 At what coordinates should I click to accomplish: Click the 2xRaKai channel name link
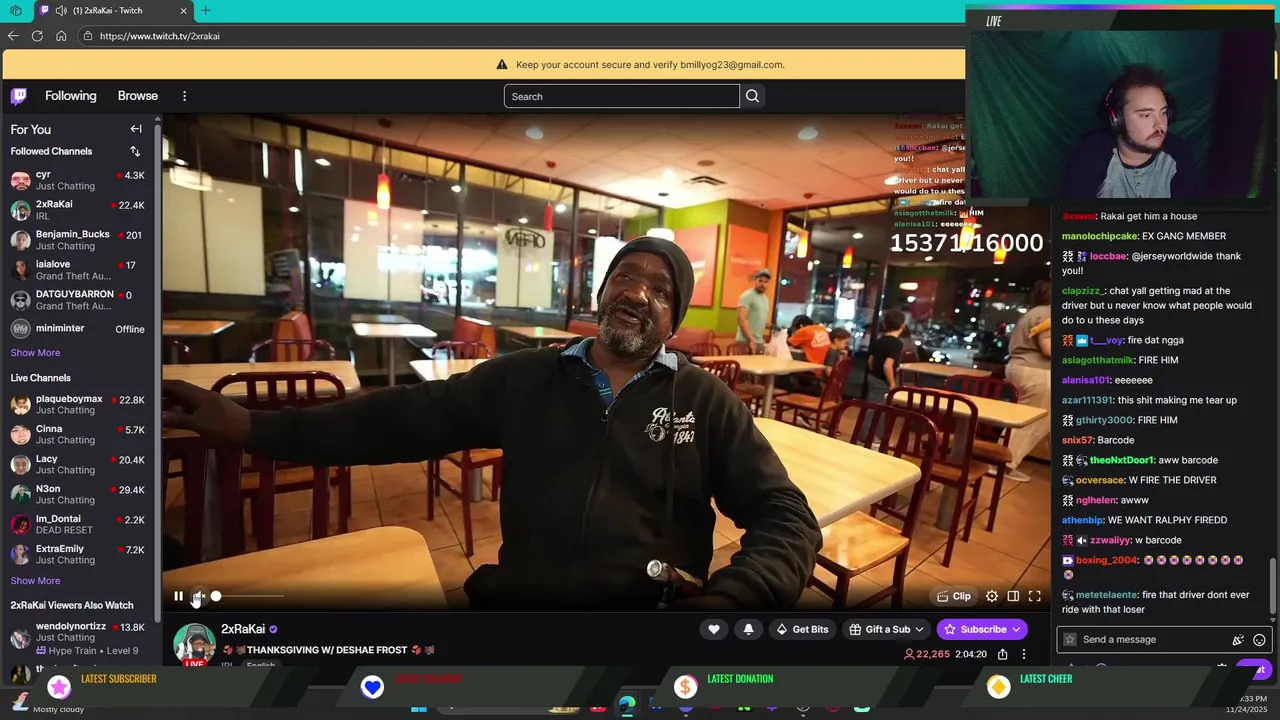[x=243, y=629]
